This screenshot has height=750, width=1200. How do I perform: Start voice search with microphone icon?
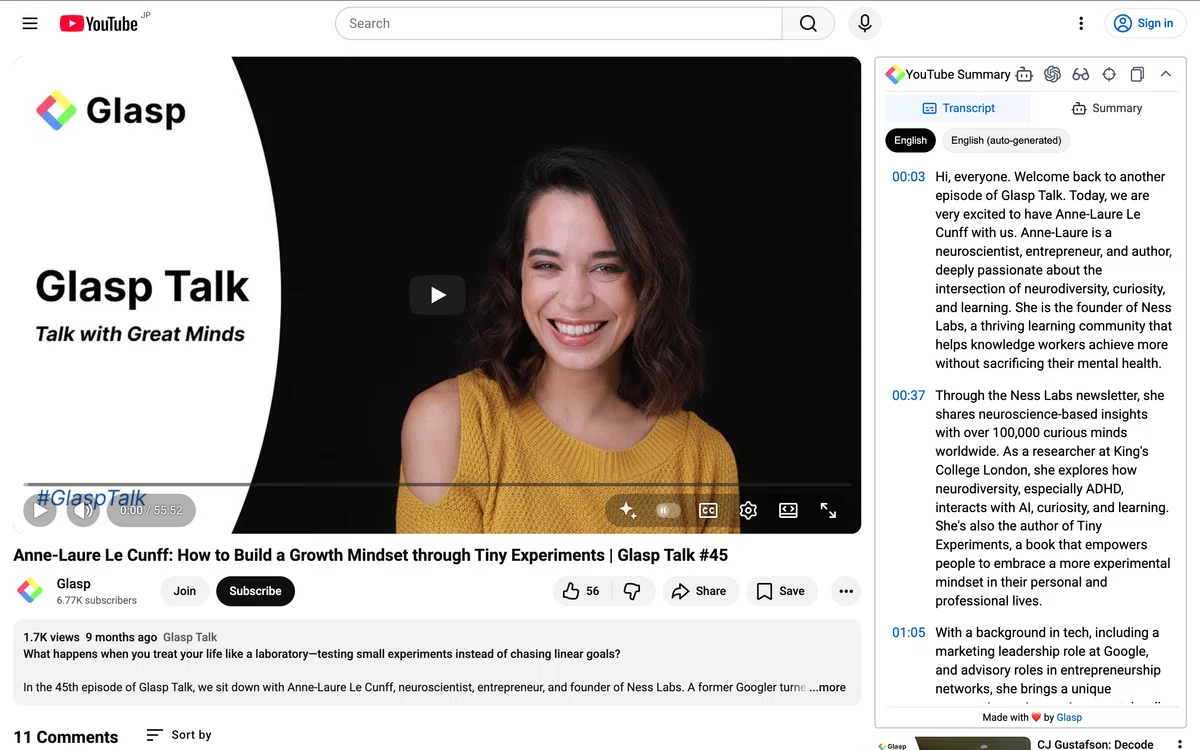865,23
